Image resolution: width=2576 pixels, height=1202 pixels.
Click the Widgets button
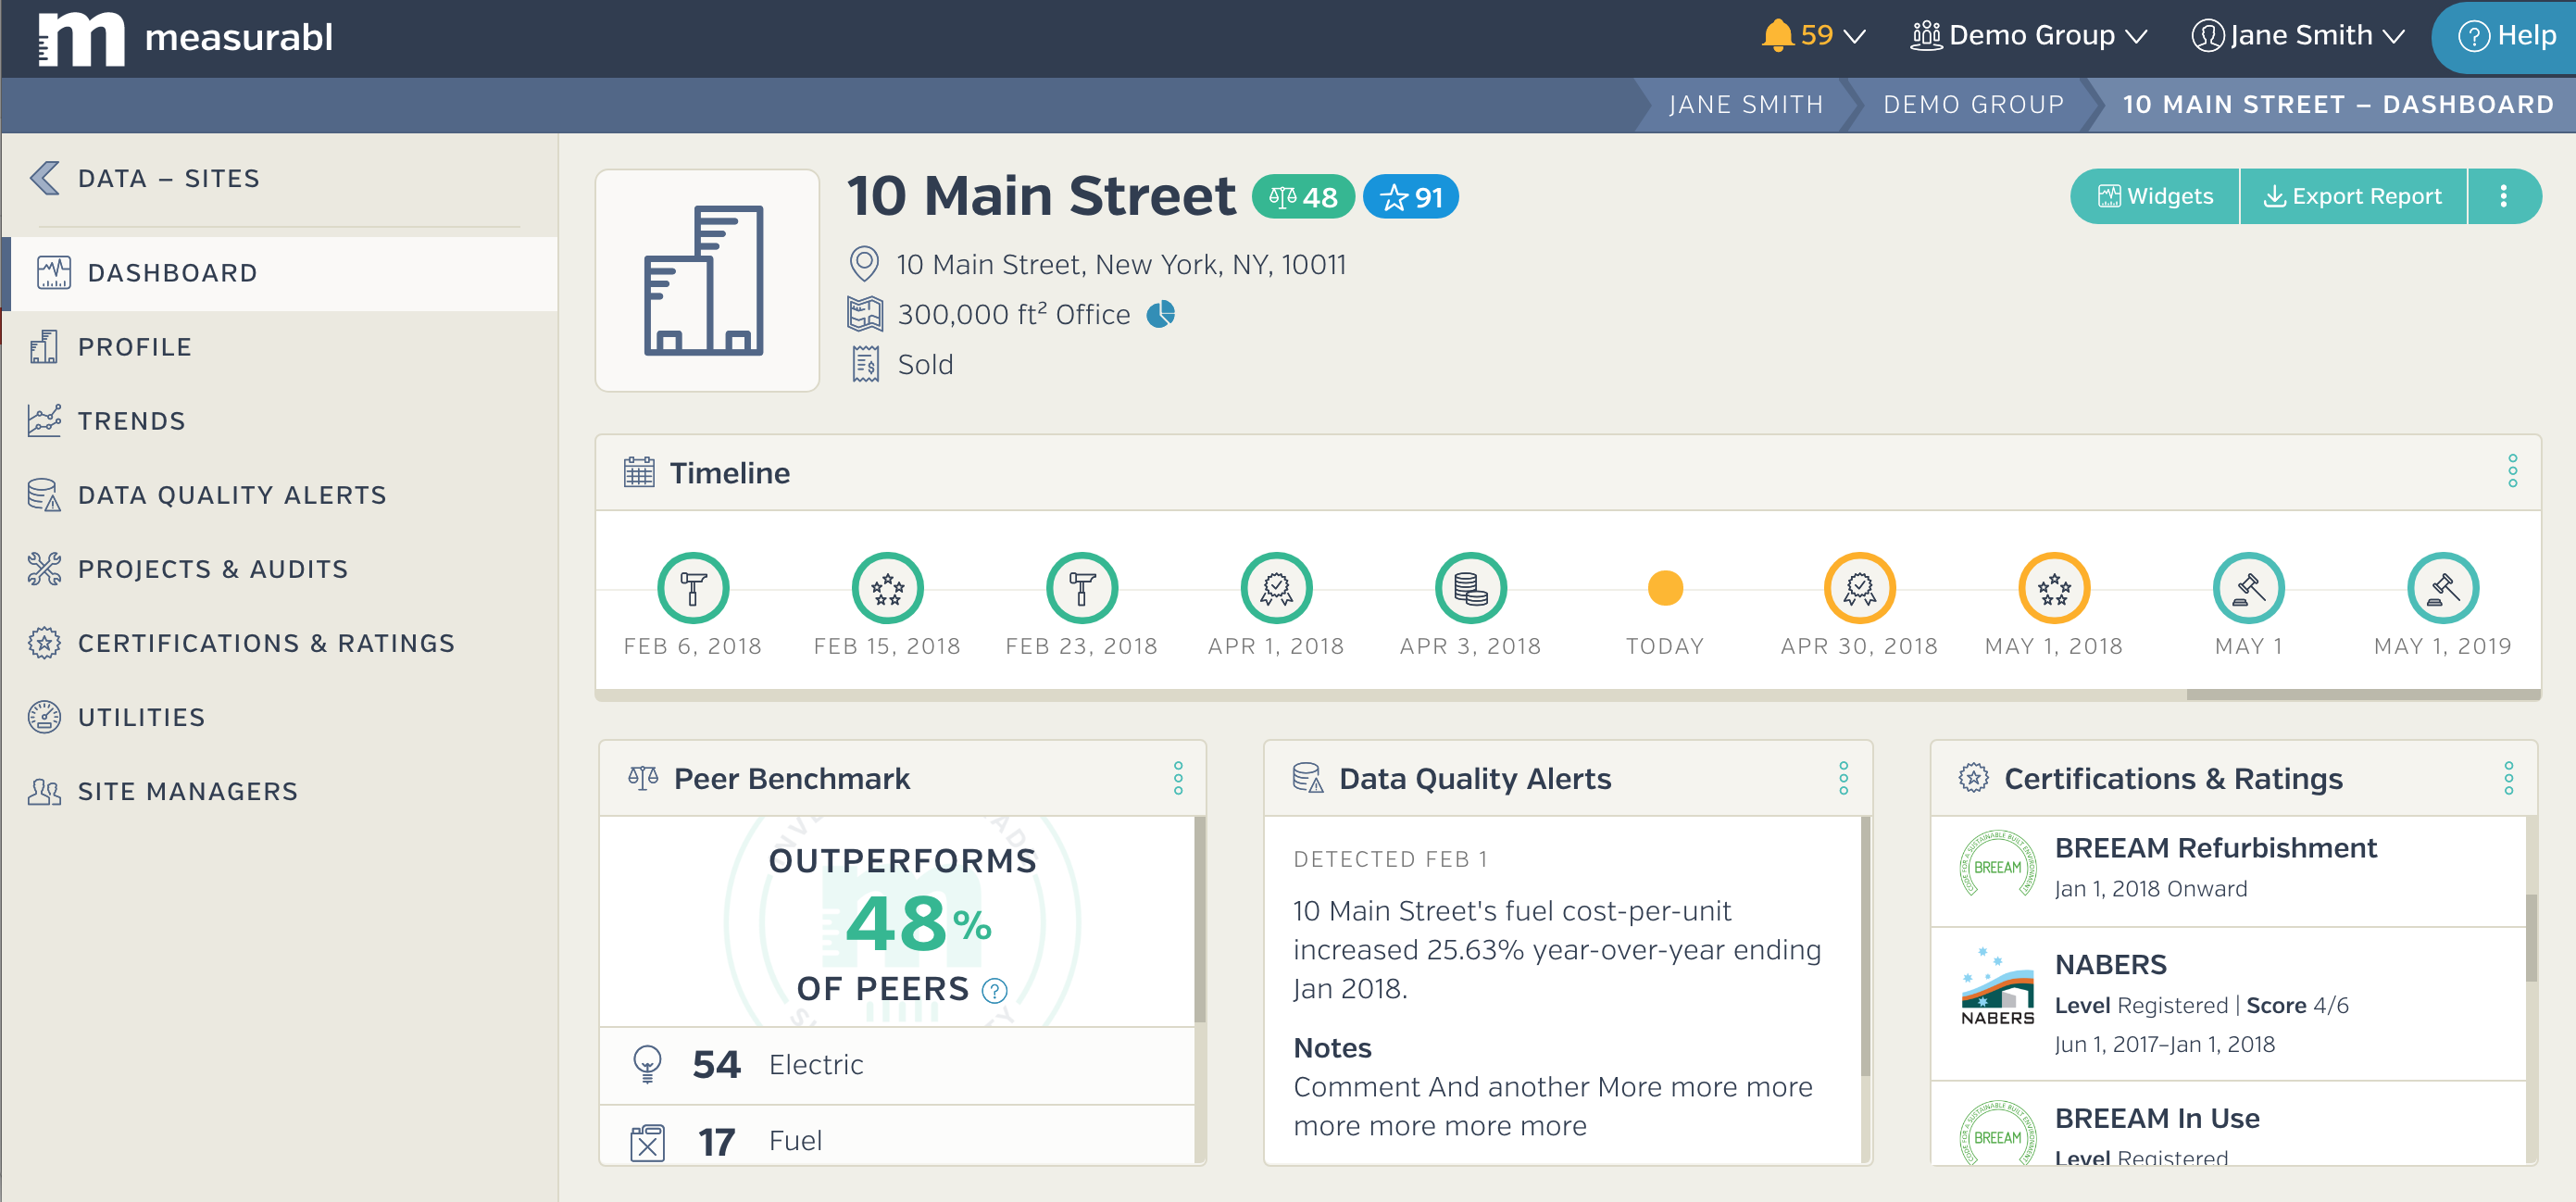2155,196
